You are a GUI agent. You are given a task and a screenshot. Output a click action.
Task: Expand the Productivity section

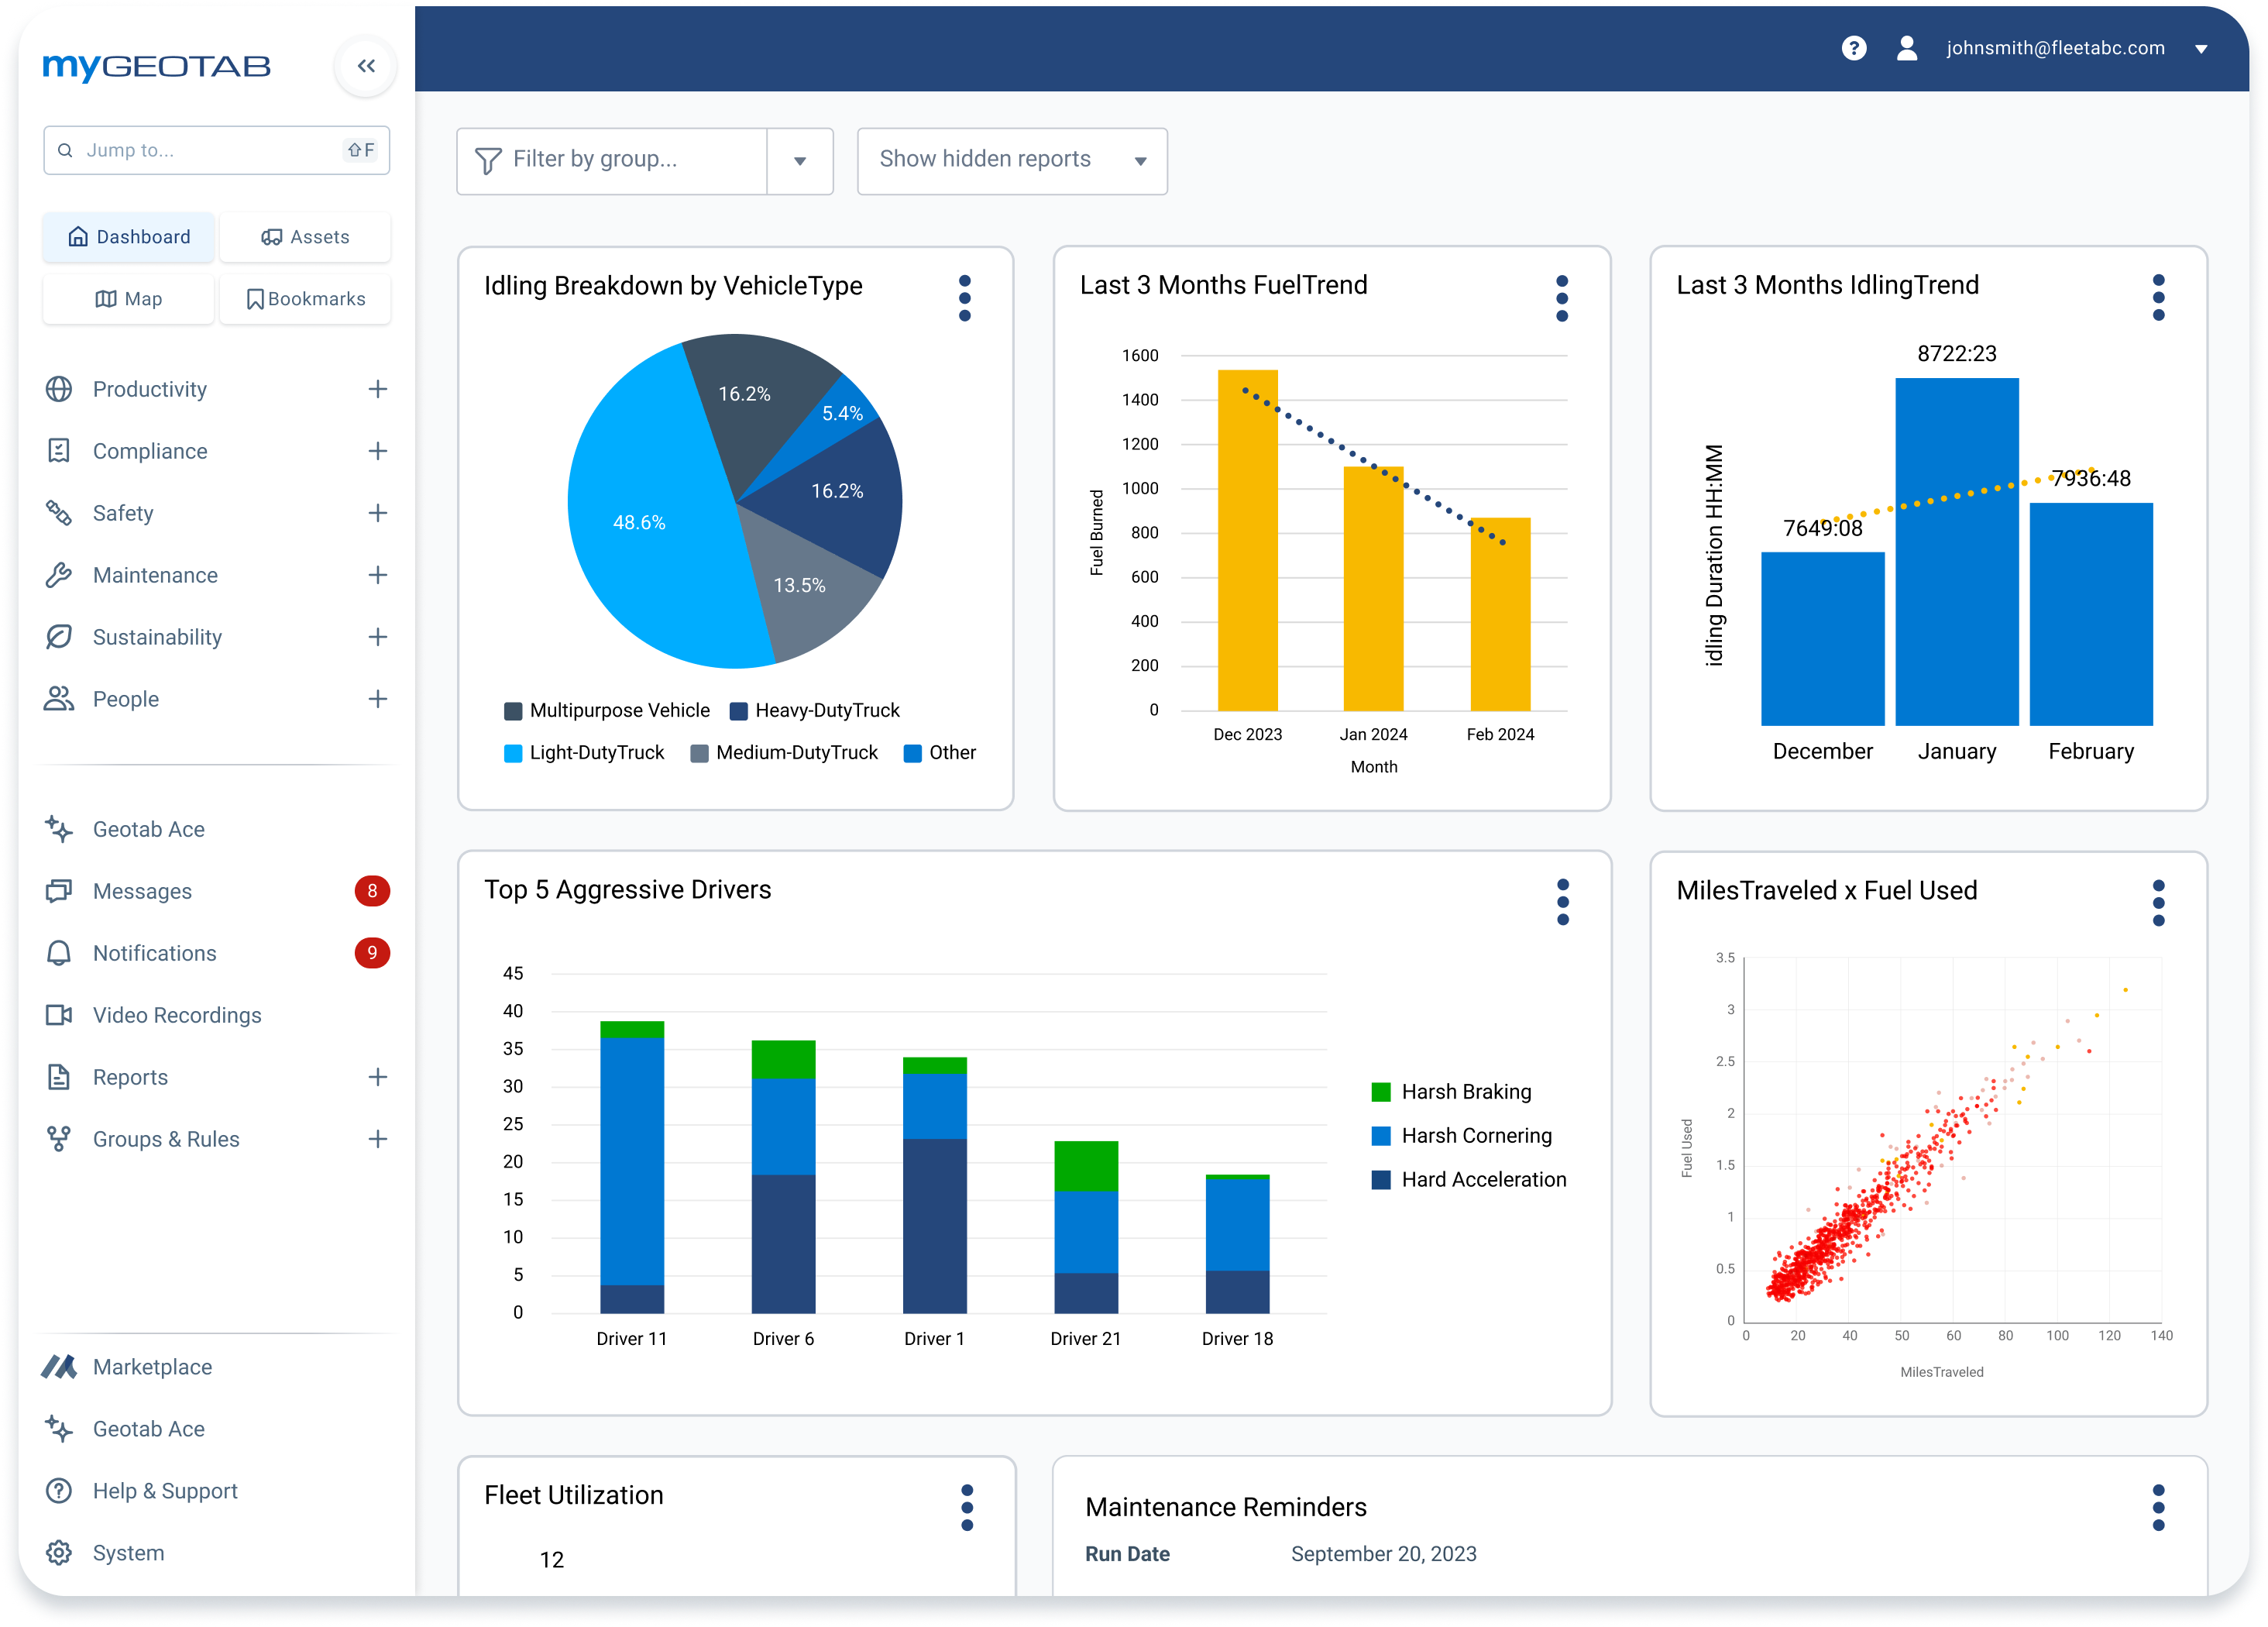pos(378,389)
